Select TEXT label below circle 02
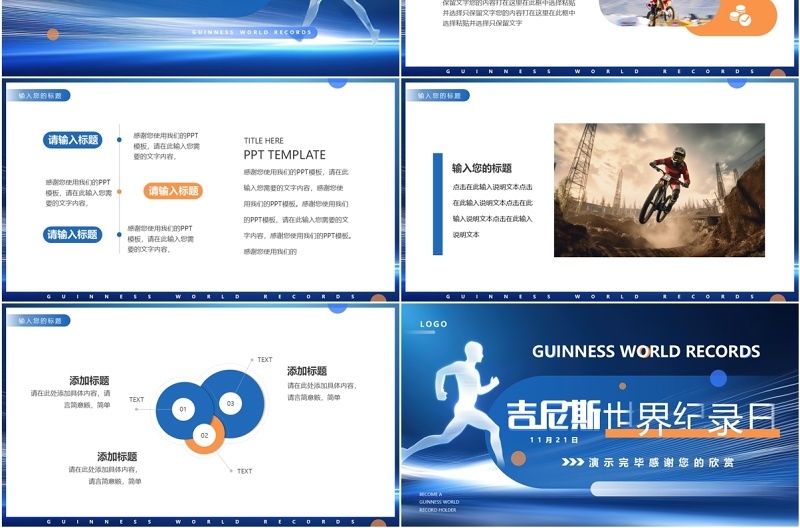This screenshot has width=800, height=528. (x=244, y=471)
